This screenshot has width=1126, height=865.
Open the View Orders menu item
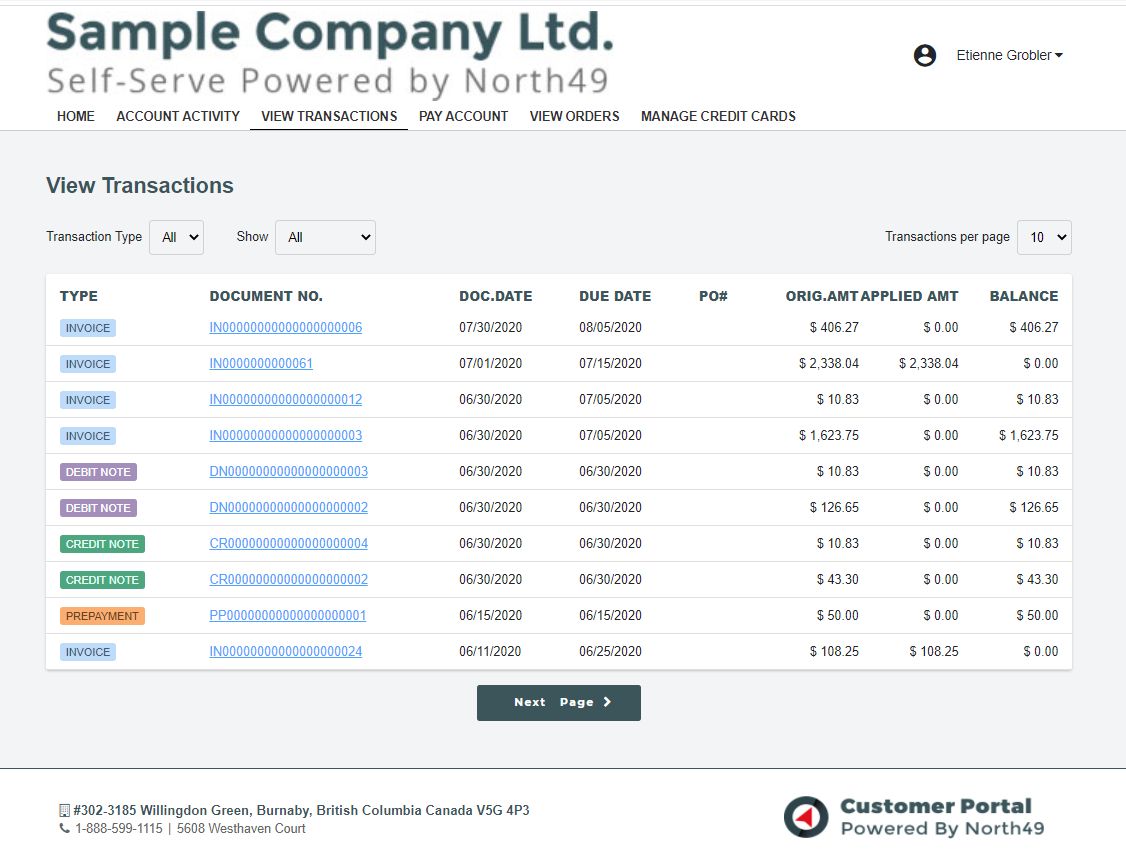(x=574, y=116)
